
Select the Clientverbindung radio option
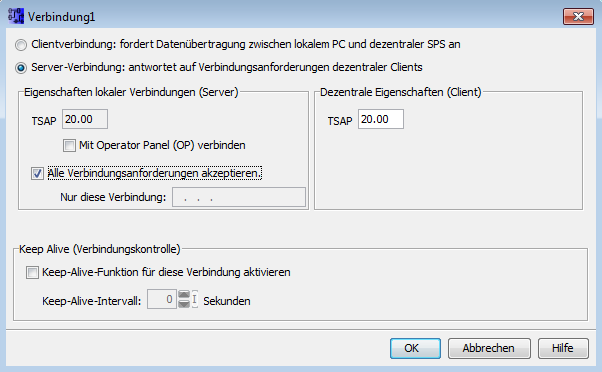(x=21, y=45)
